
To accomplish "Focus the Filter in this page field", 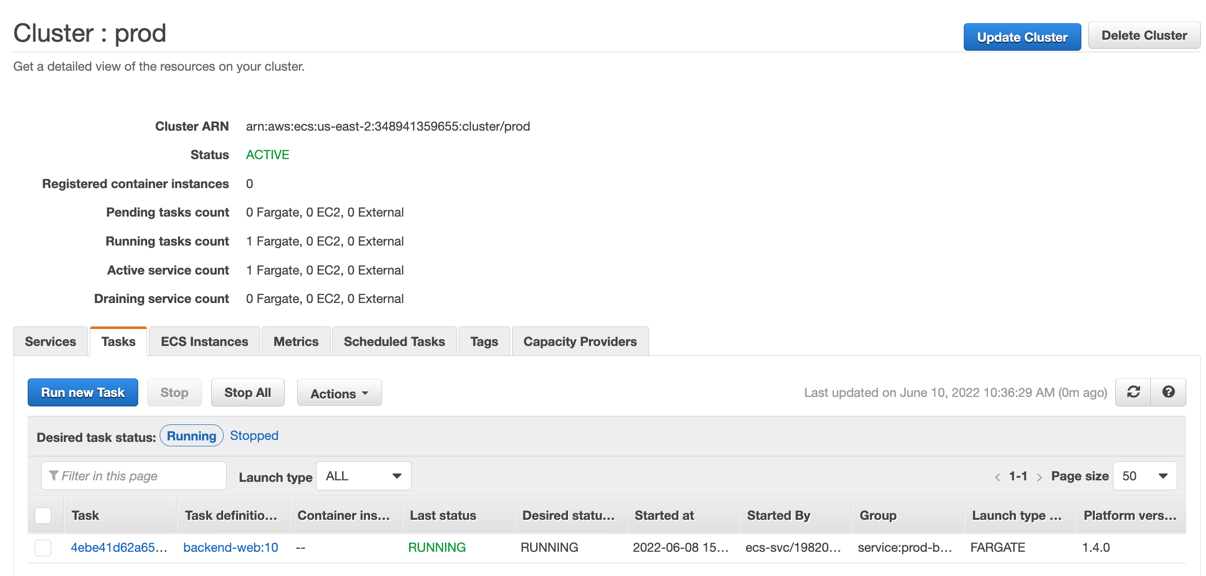I will [134, 476].
